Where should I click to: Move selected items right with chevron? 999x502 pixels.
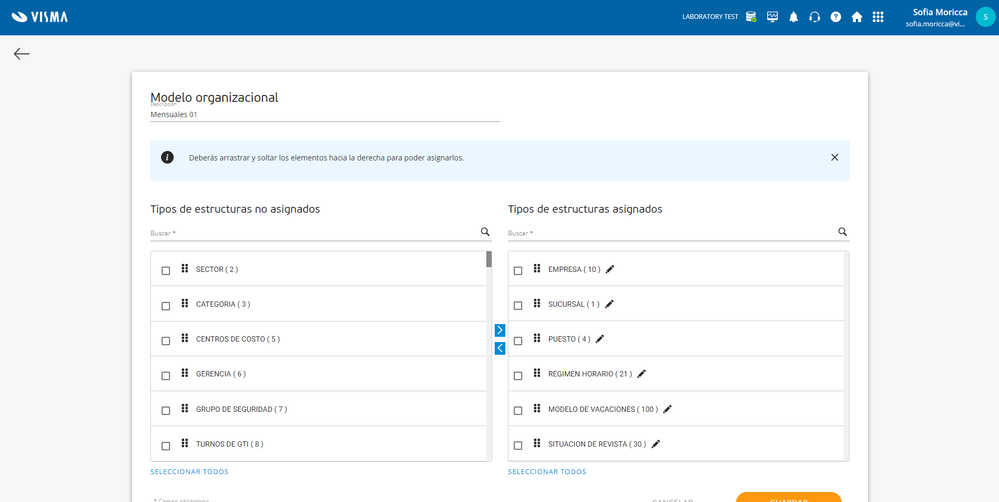coord(500,330)
